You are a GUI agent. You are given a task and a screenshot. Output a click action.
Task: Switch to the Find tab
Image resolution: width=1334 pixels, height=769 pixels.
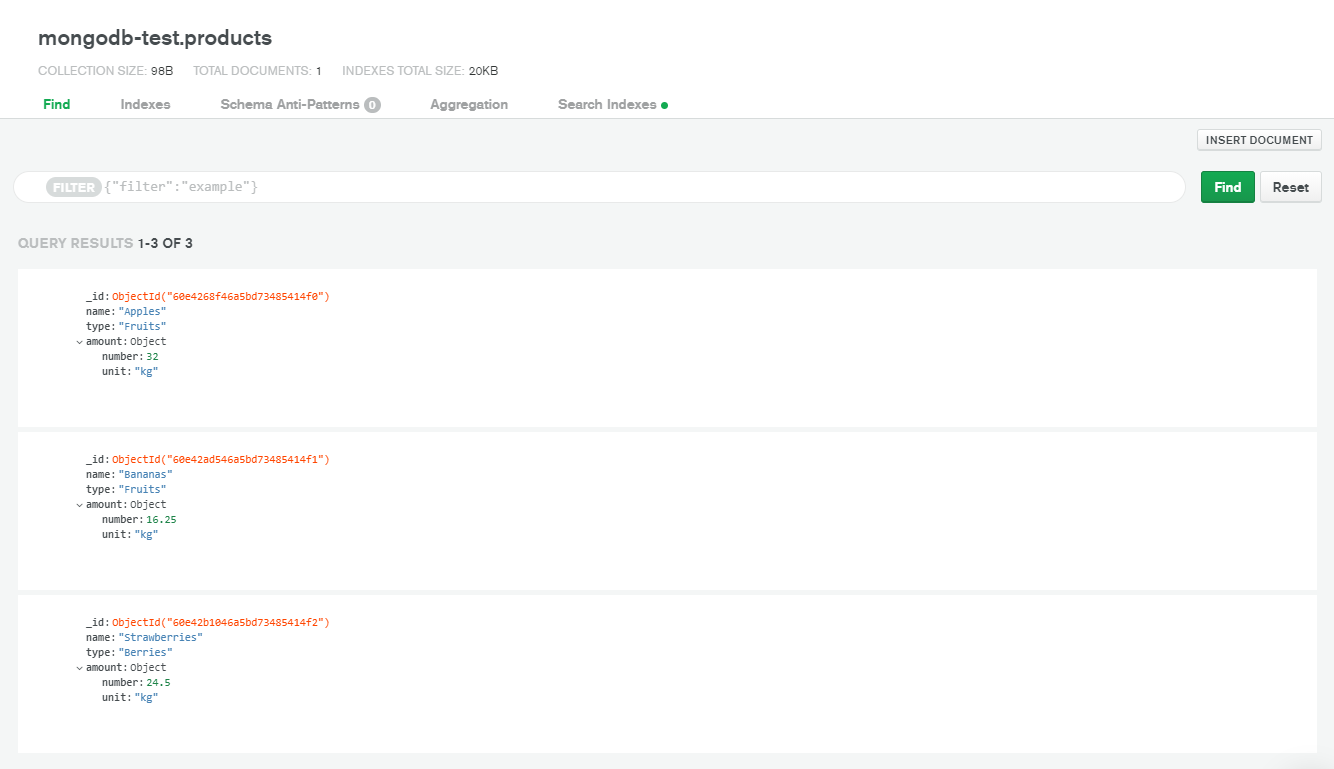[x=57, y=104]
